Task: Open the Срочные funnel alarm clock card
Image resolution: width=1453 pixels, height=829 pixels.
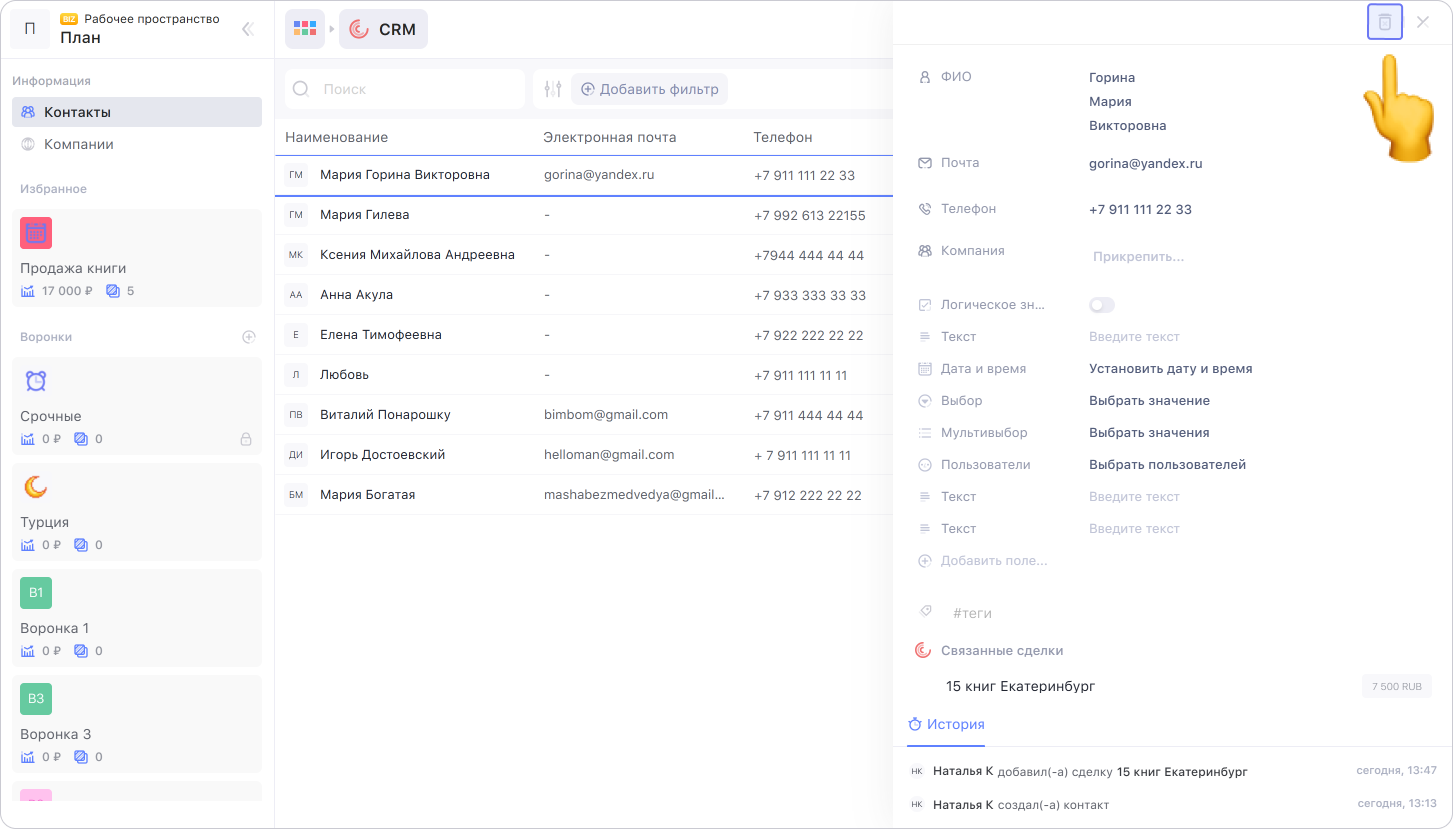Action: [x=137, y=410]
